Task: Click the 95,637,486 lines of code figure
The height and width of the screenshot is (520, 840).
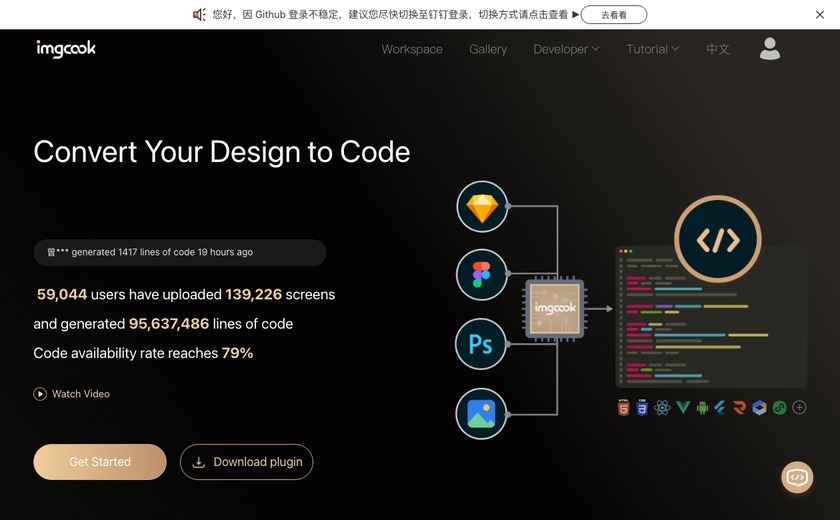Action: [x=169, y=324]
